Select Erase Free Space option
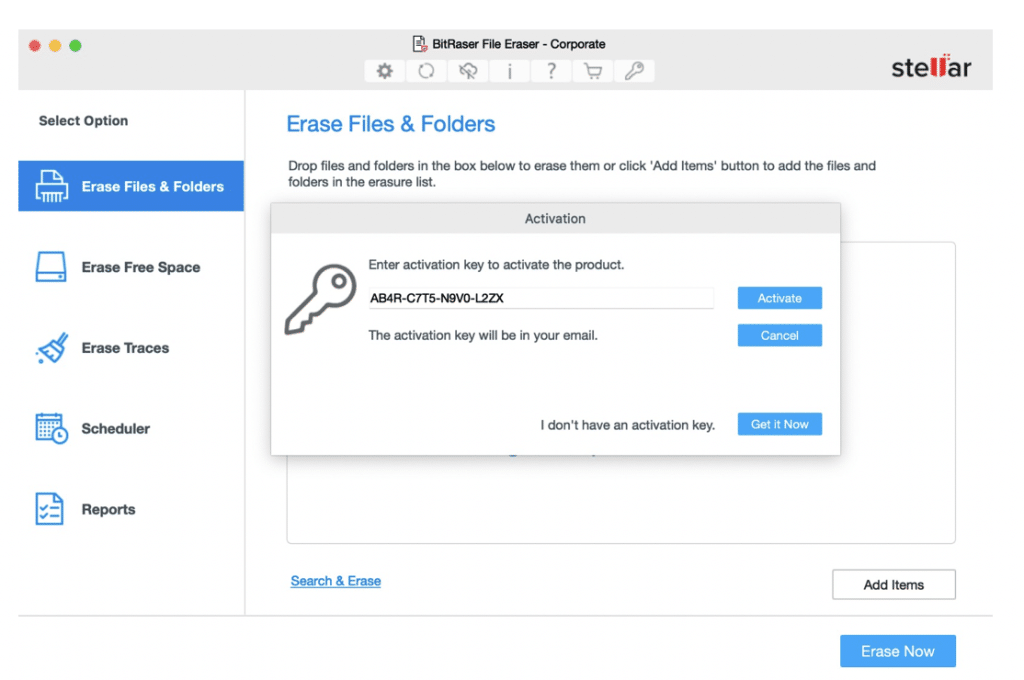Screen dimensions: 1024x680 tap(131, 267)
